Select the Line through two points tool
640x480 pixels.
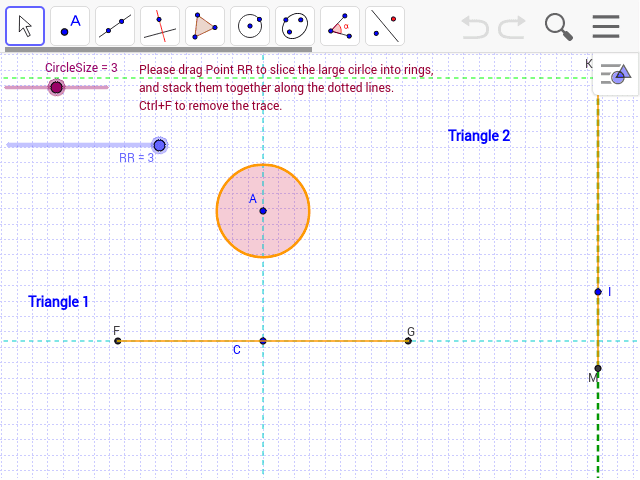pyautogui.click(x=115, y=26)
